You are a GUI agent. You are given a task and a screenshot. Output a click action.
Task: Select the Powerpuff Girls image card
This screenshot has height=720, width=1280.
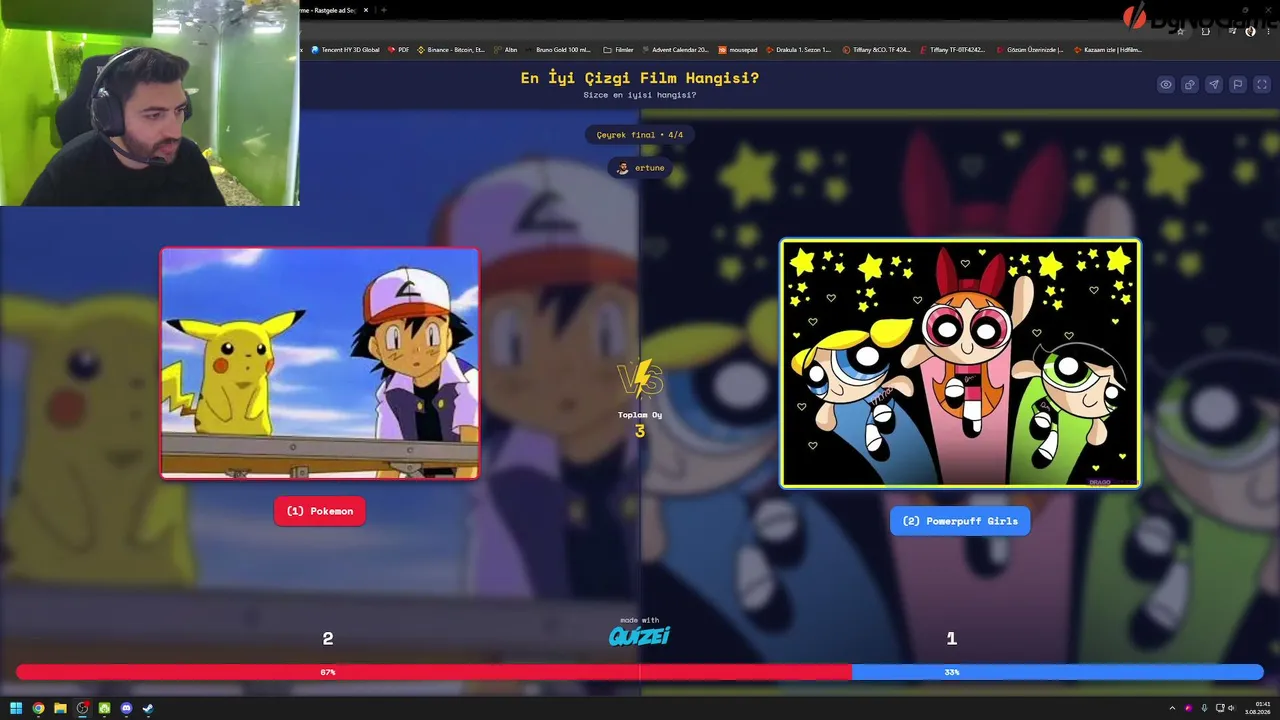tap(960, 363)
